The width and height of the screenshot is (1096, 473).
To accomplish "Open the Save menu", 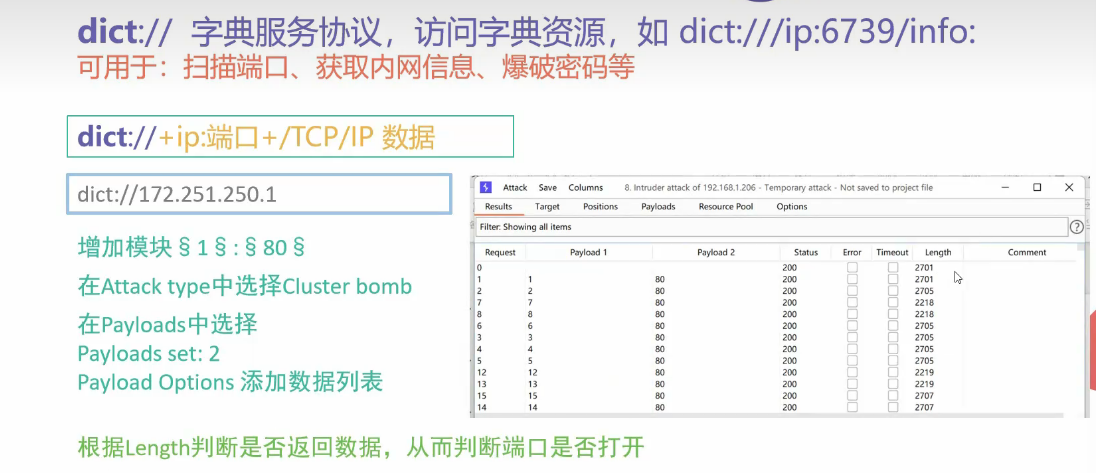I will pyautogui.click(x=548, y=187).
